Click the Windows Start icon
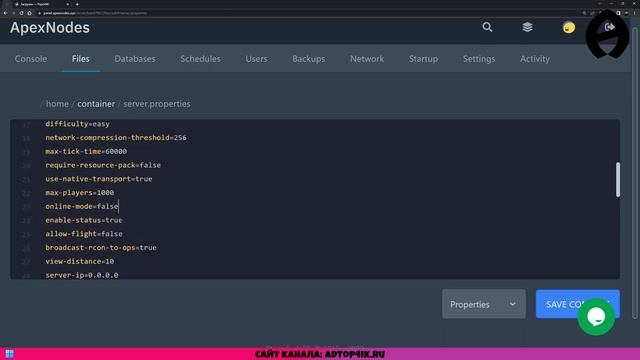This screenshot has height=360, width=640. pos(9,353)
